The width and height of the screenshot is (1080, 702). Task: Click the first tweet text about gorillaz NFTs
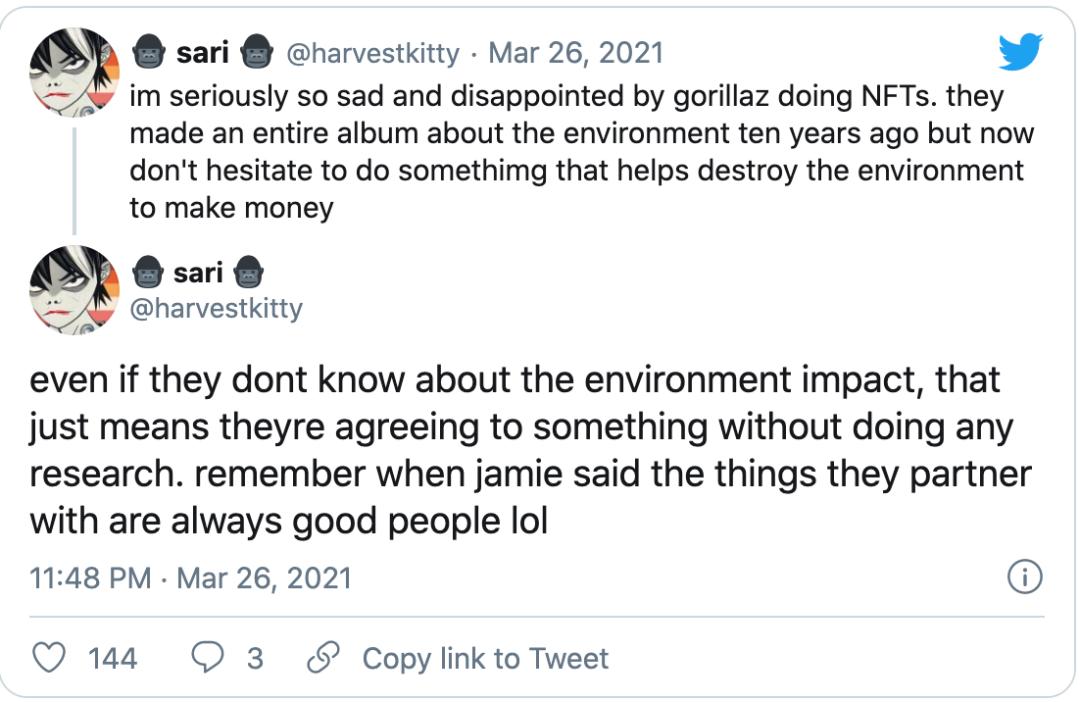(x=582, y=152)
